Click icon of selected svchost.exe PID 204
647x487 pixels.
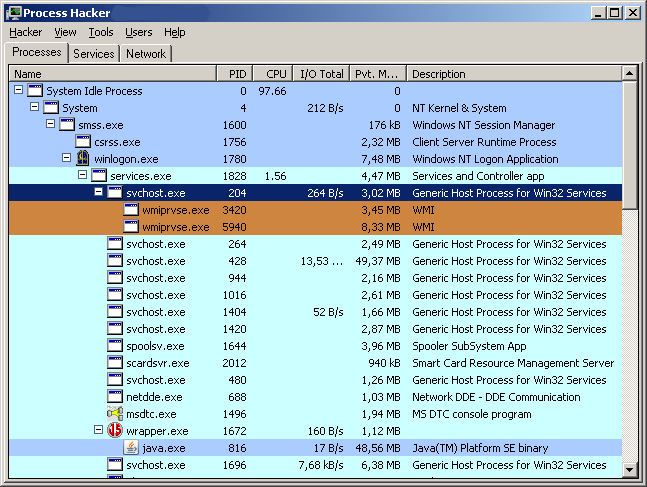point(115,192)
